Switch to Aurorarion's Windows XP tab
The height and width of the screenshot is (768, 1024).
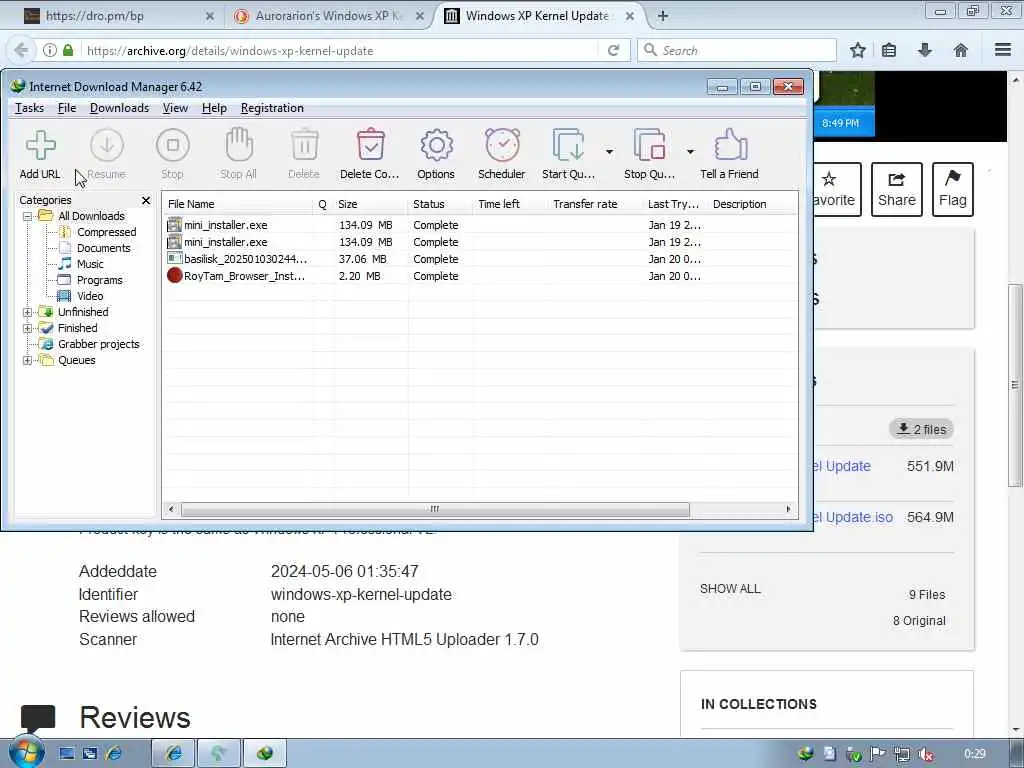click(x=330, y=16)
